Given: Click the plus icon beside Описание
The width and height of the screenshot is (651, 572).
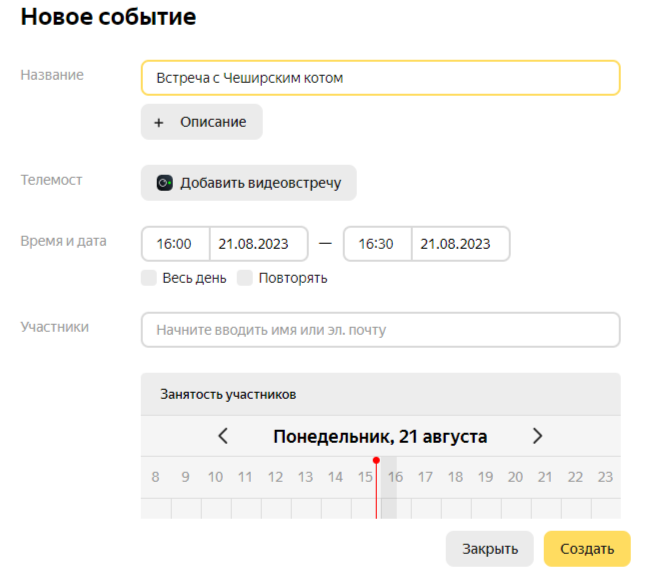Looking at the screenshot, I should pos(159,122).
